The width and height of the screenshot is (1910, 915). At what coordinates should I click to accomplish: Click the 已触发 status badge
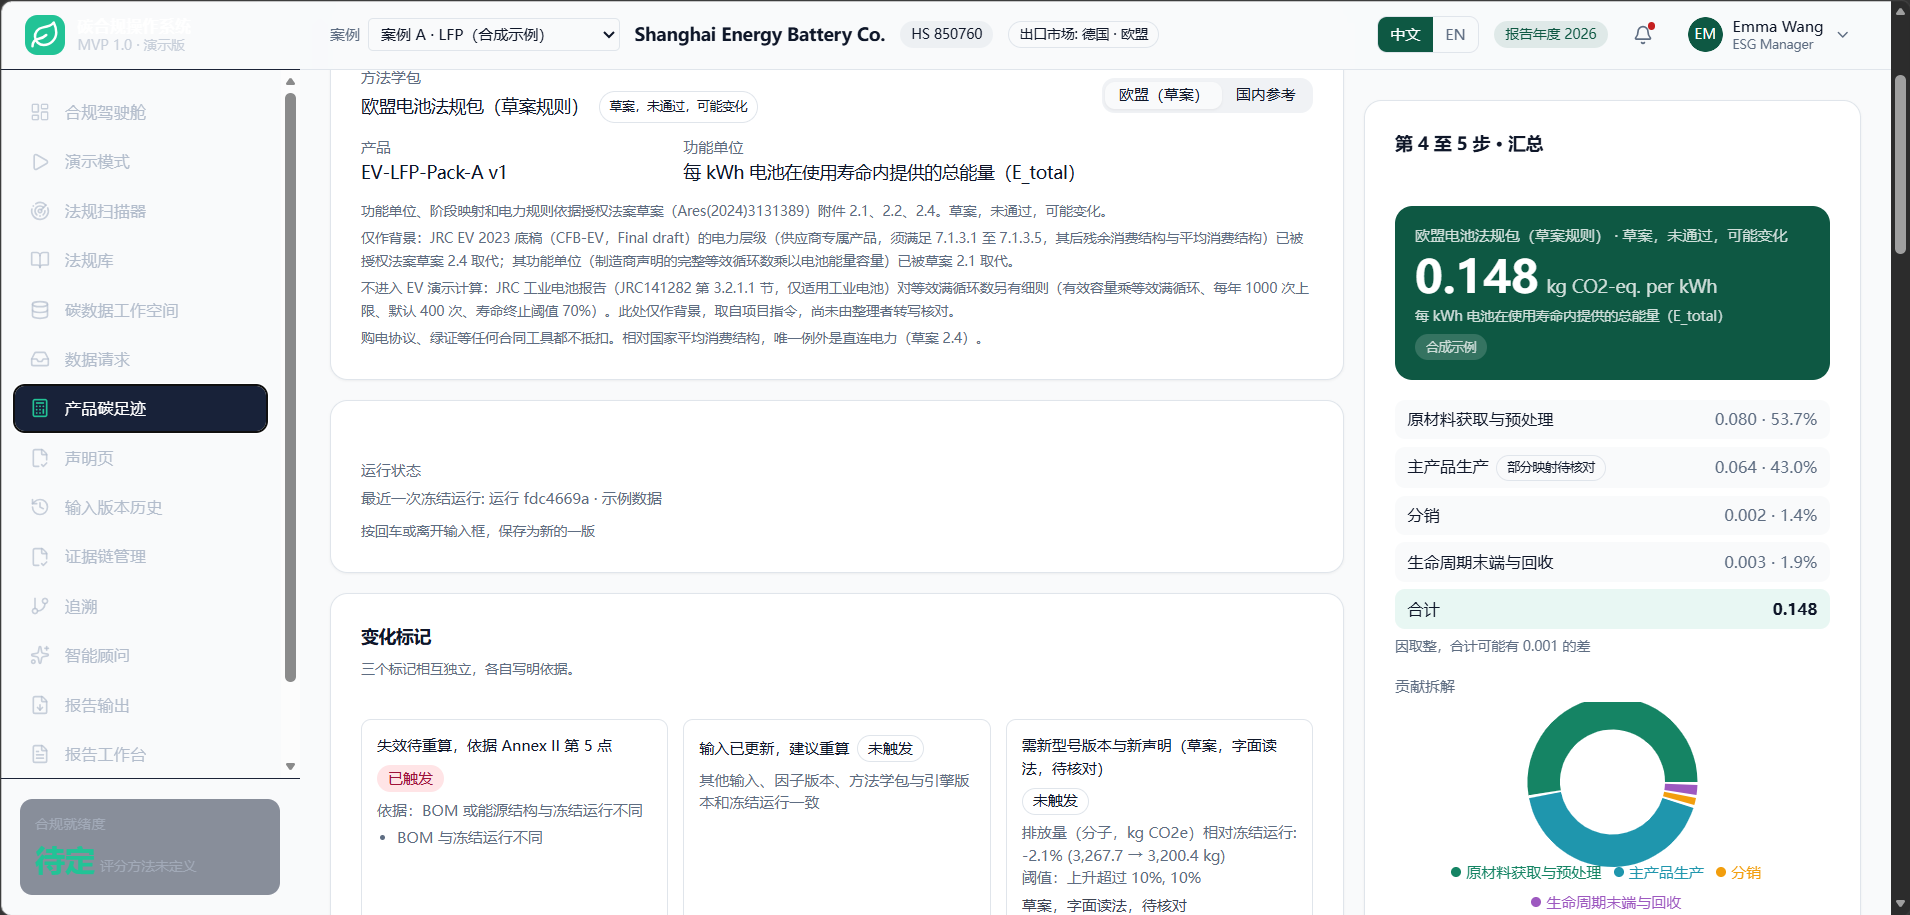(x=411, y=778)
